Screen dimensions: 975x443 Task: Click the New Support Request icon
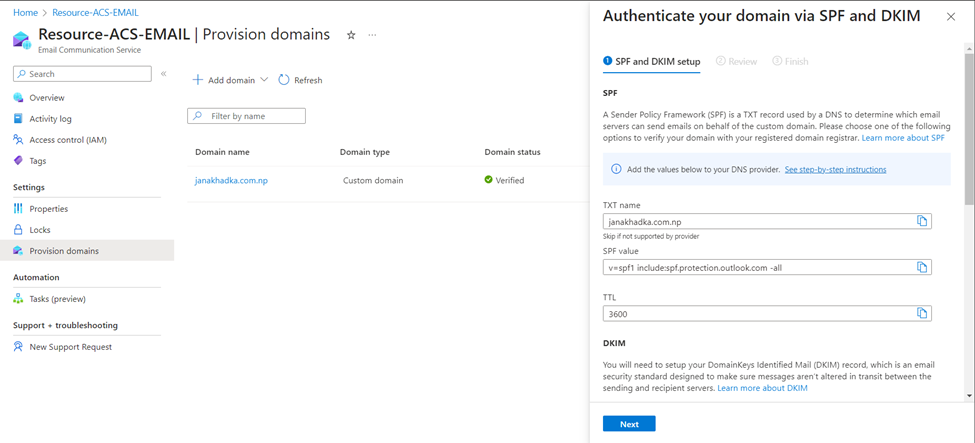[x=19, y=347]
